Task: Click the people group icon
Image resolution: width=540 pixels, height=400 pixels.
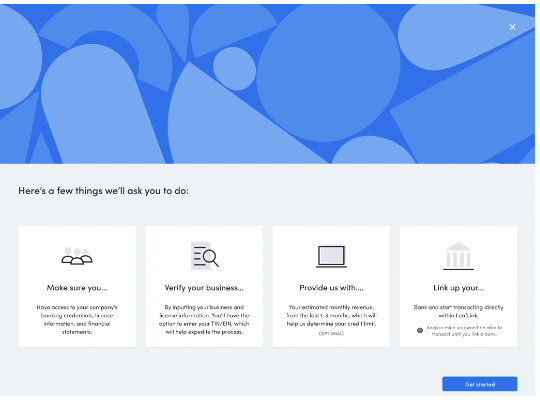Action: click(x=77, y=256)
